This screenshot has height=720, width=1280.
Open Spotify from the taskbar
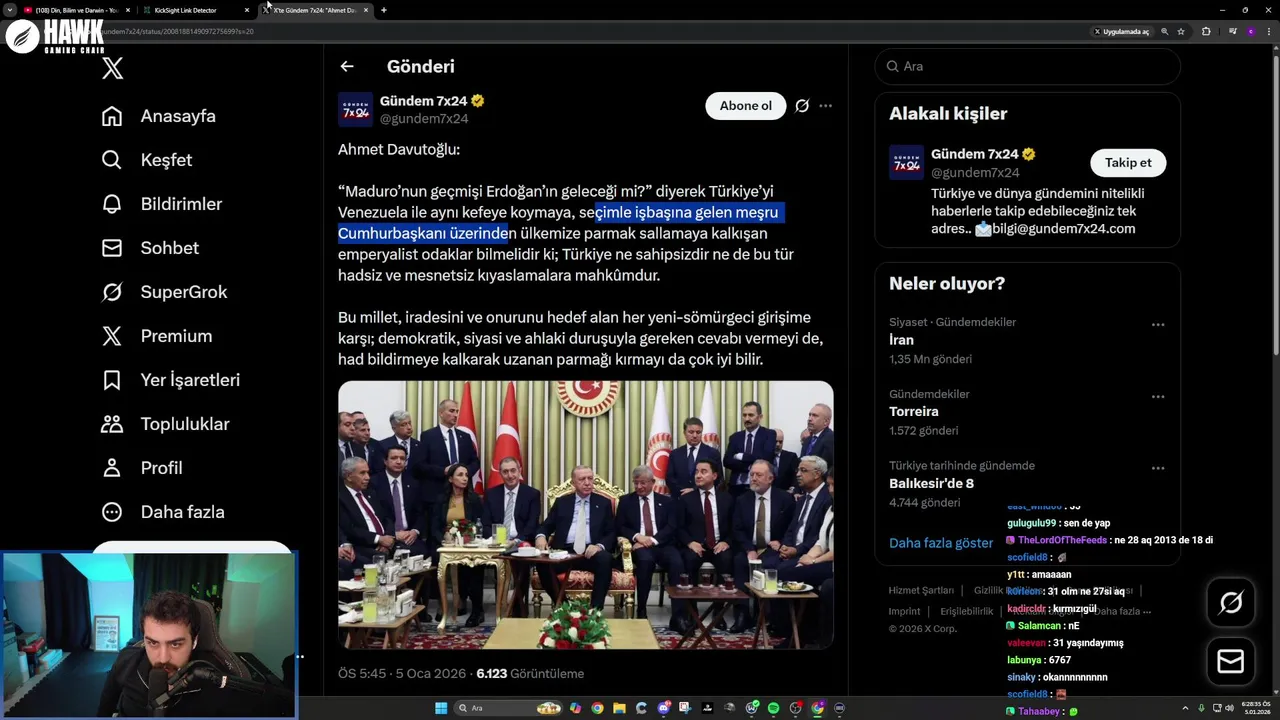tap(773, 708)
